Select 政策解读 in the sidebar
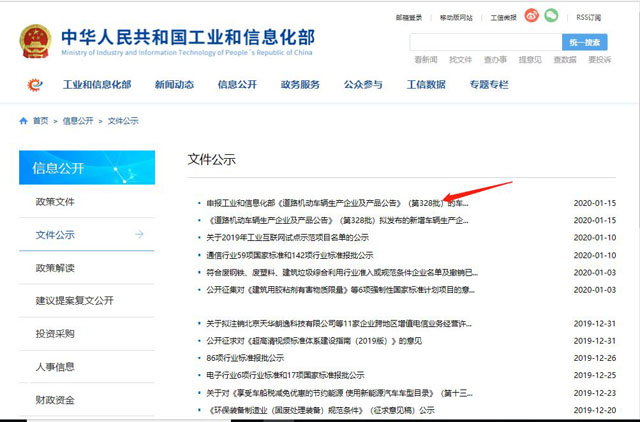 [55, 268]
